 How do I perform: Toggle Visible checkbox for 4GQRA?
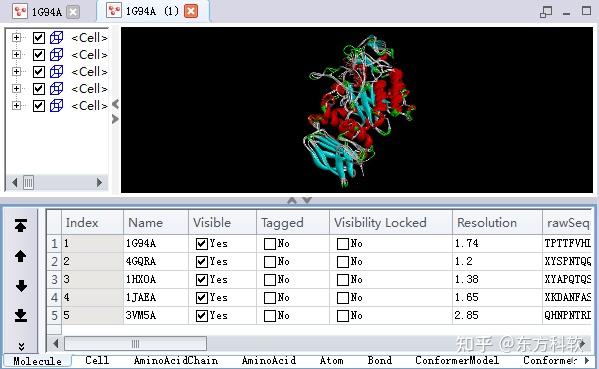tap(201, 262)
